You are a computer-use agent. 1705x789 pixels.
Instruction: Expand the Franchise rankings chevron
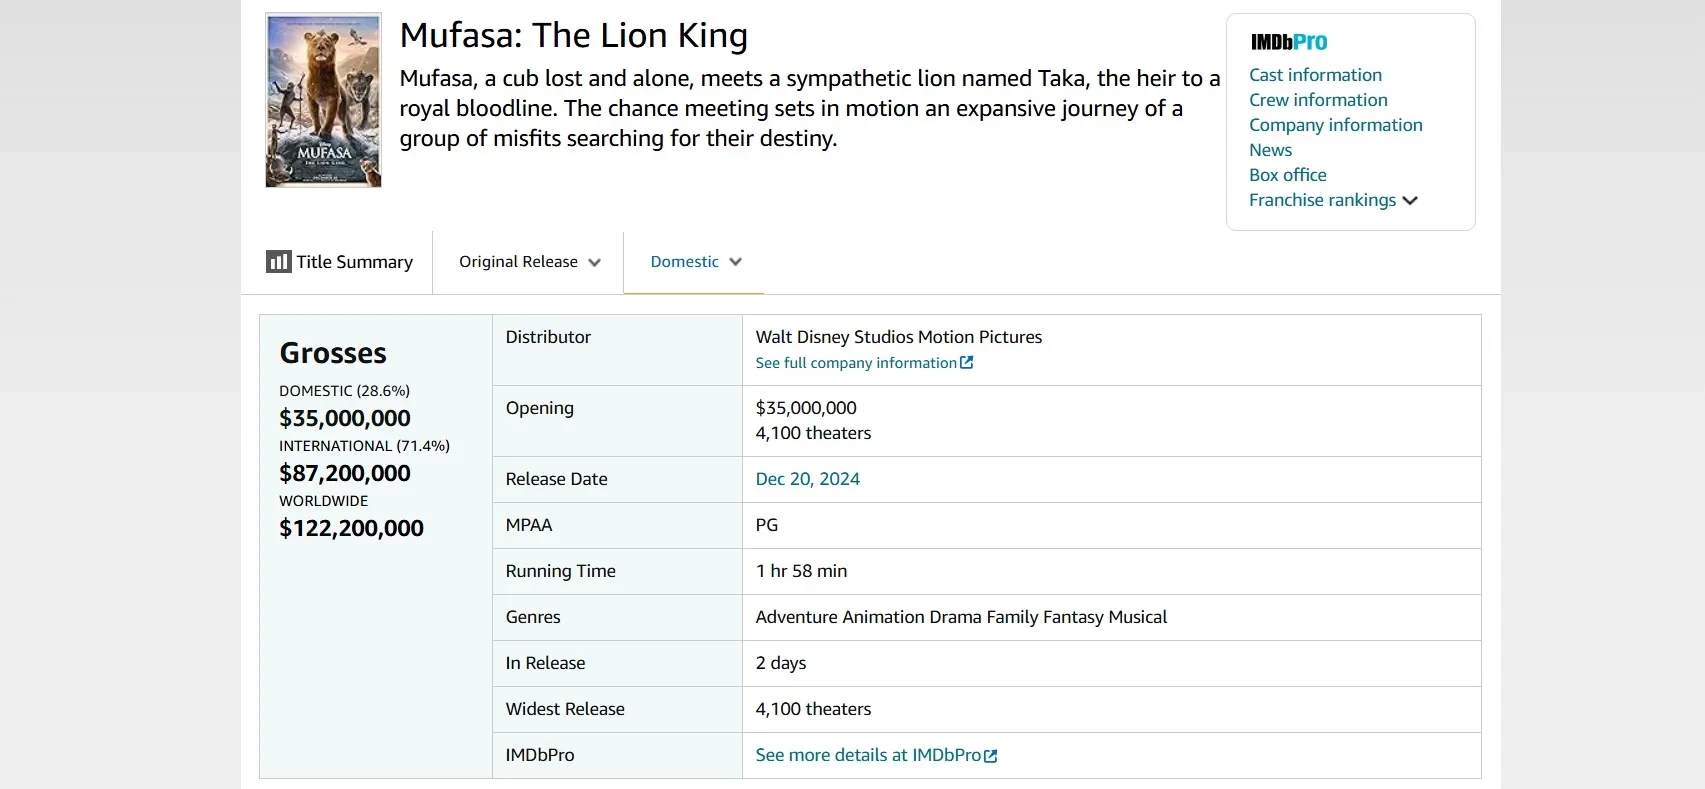pos(1410,201)
